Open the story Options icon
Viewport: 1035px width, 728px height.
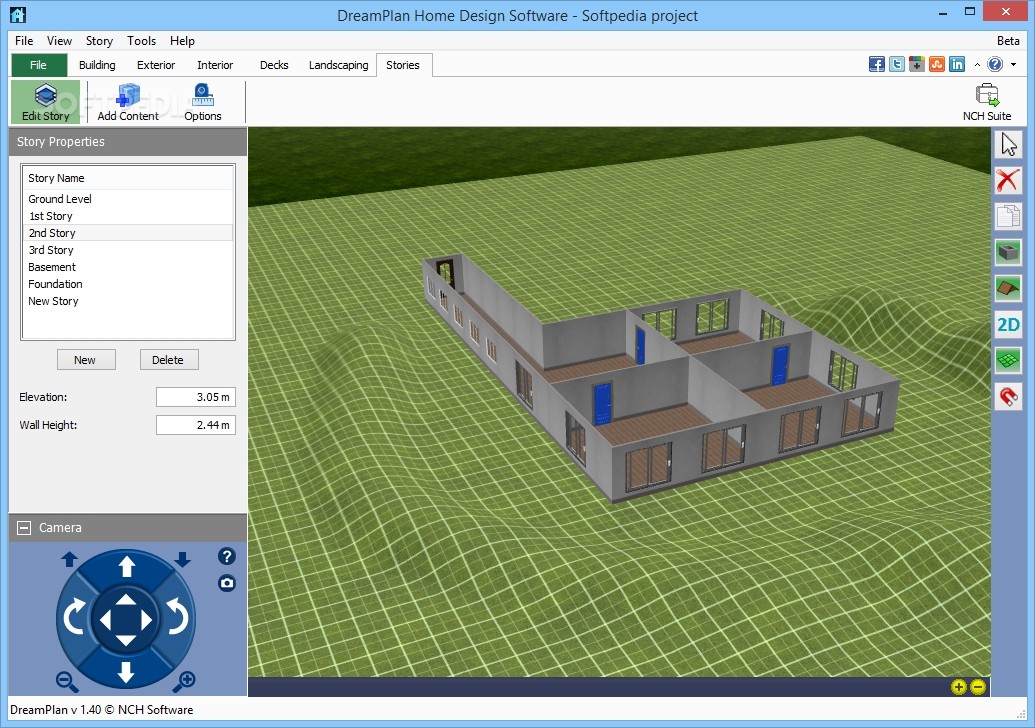coord(203,102)
